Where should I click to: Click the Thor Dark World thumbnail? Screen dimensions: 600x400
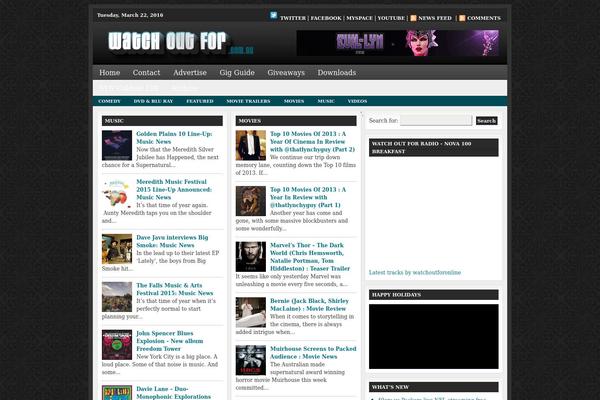point(251,257)
